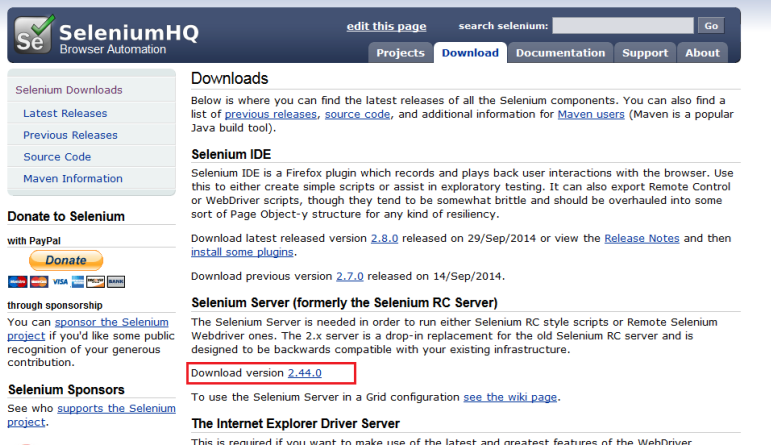Image resolution: width=771 pixels, height=445 pixels.
Task: Click 'install some plugins' link
Action: pos(242,252)
